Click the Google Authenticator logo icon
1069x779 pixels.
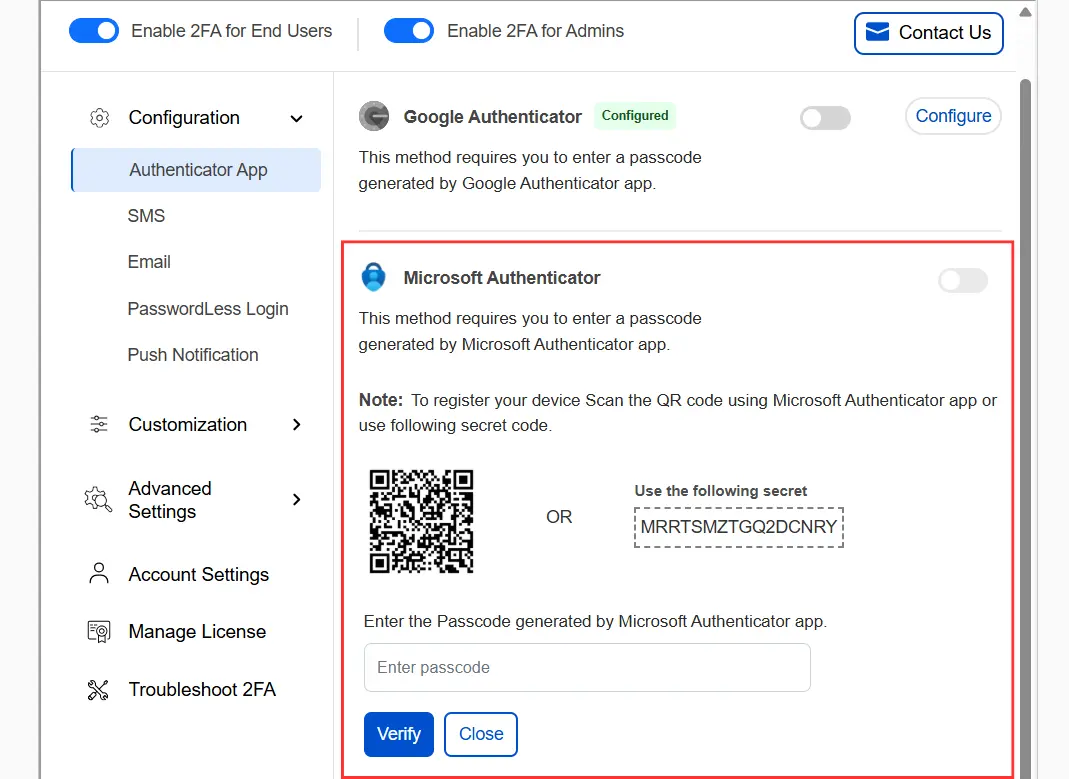pyautogui.click(x=374, y=117)
